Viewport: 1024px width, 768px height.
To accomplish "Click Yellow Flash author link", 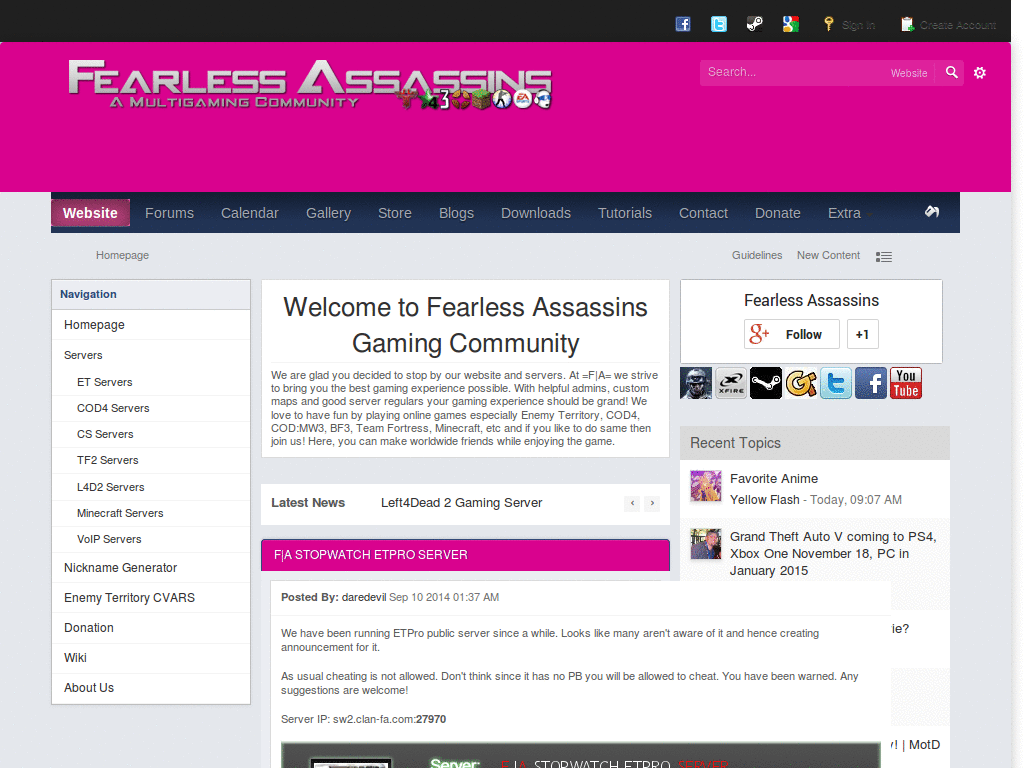I will (x=764, y=500).
